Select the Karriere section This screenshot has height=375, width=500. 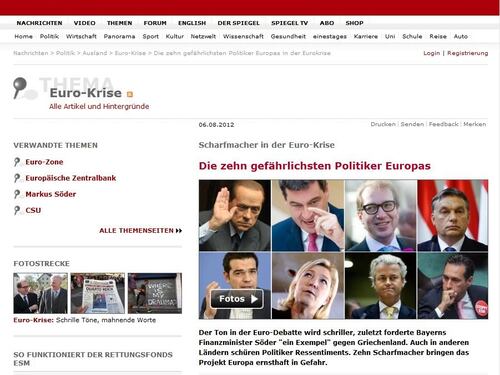pyautogui.click(x=366, y=36)
